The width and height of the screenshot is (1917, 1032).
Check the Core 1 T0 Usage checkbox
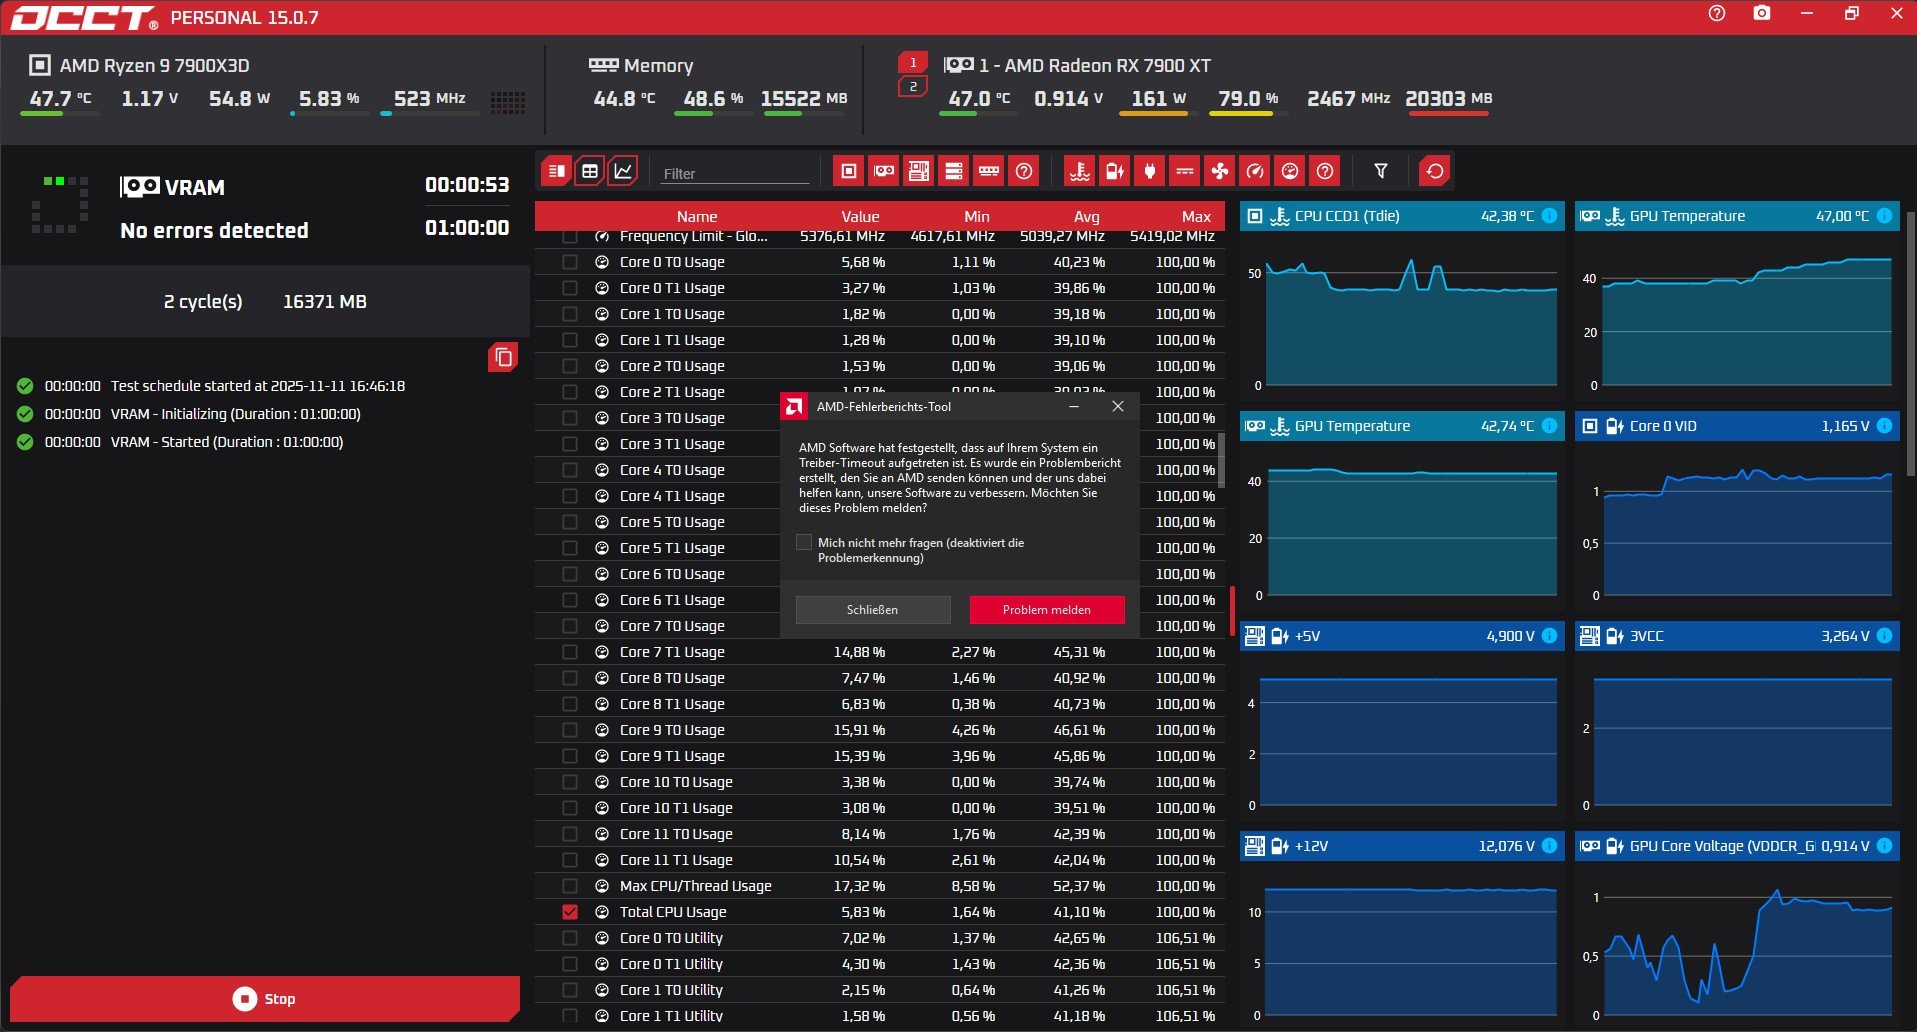[x=570, y=314]
